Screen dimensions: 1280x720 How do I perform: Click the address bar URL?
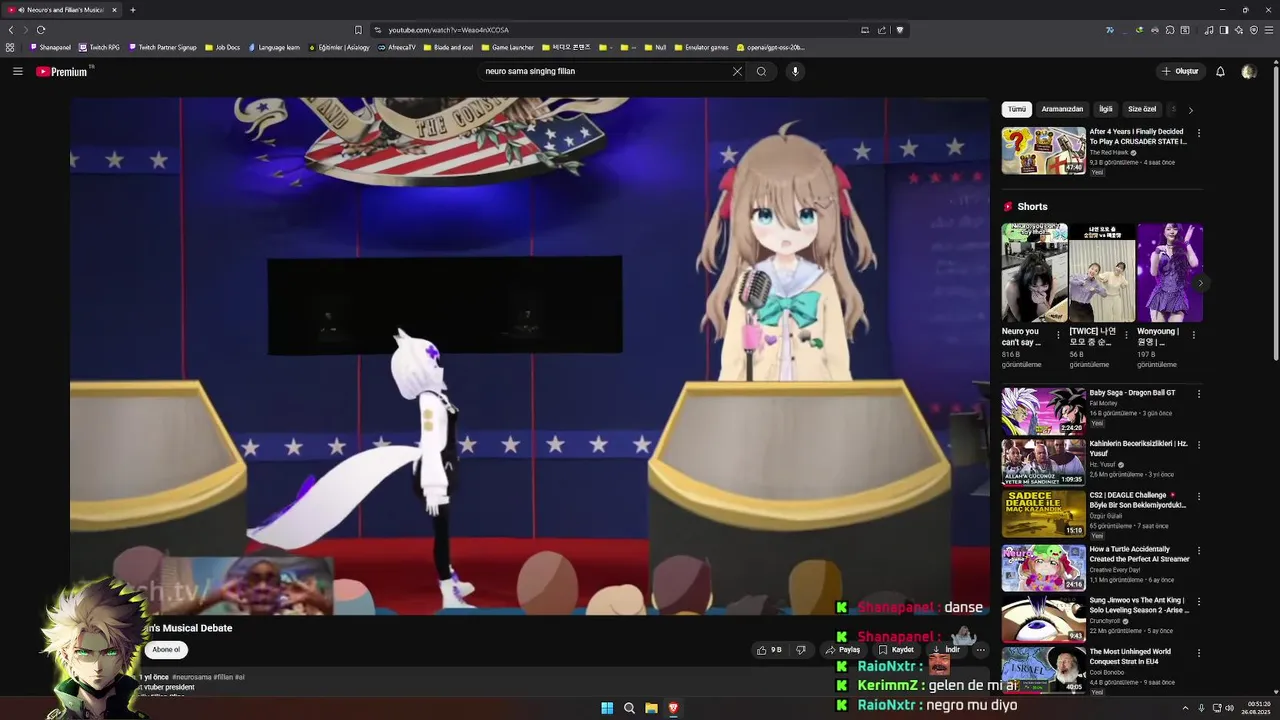[448, 30]
